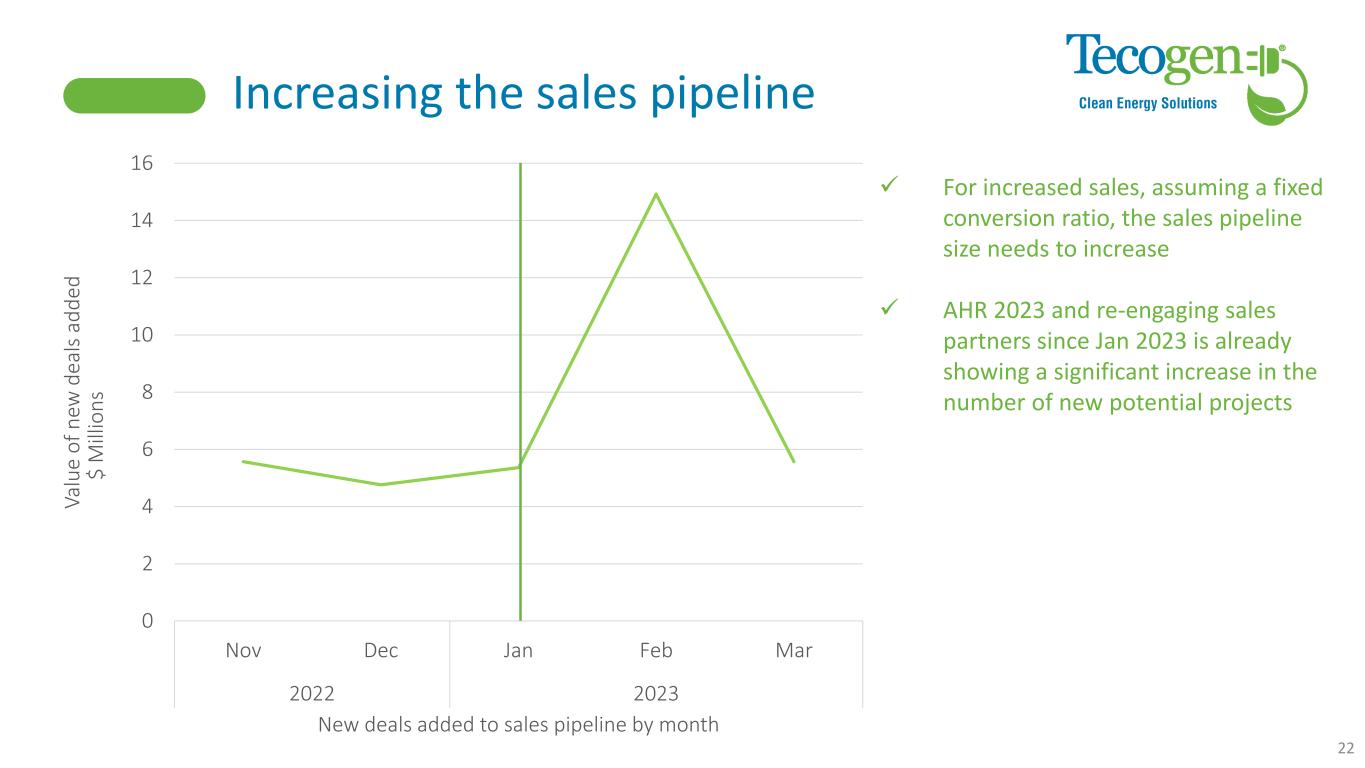
Task: Select the 'Dec' axis label
Action: [381, 651]
